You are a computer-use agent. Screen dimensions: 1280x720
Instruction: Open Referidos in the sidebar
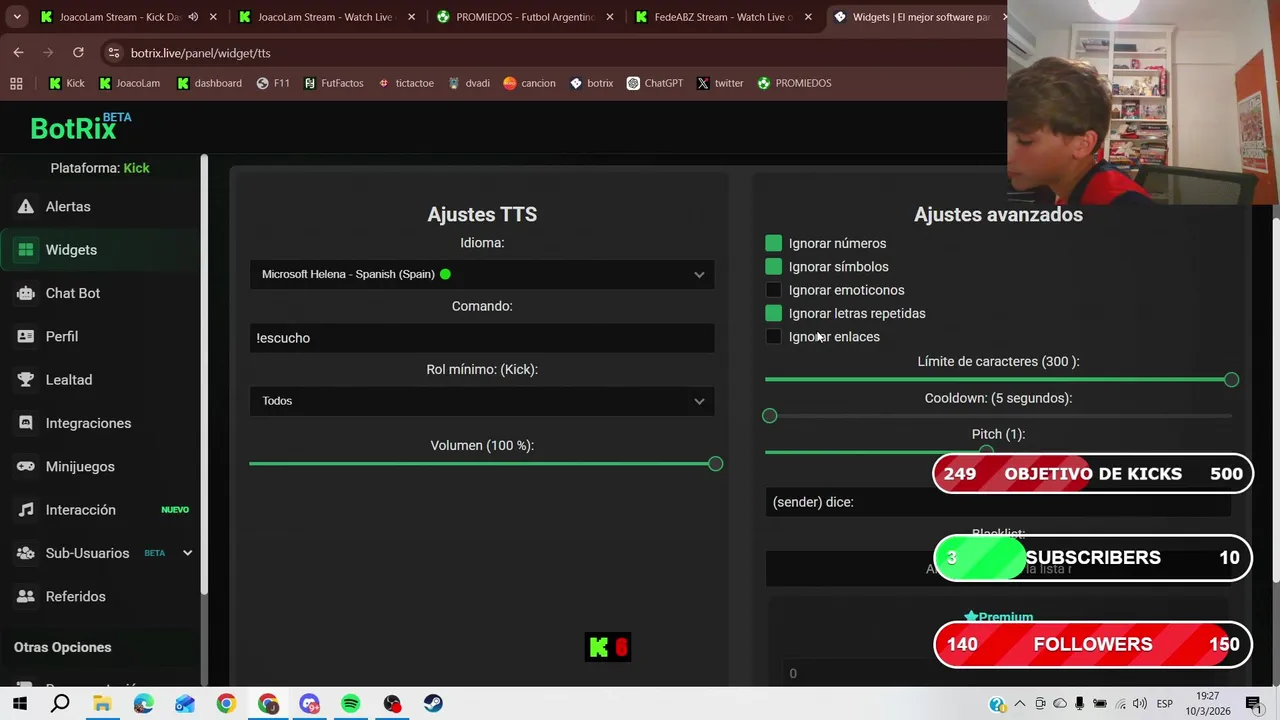click(75, 596)
